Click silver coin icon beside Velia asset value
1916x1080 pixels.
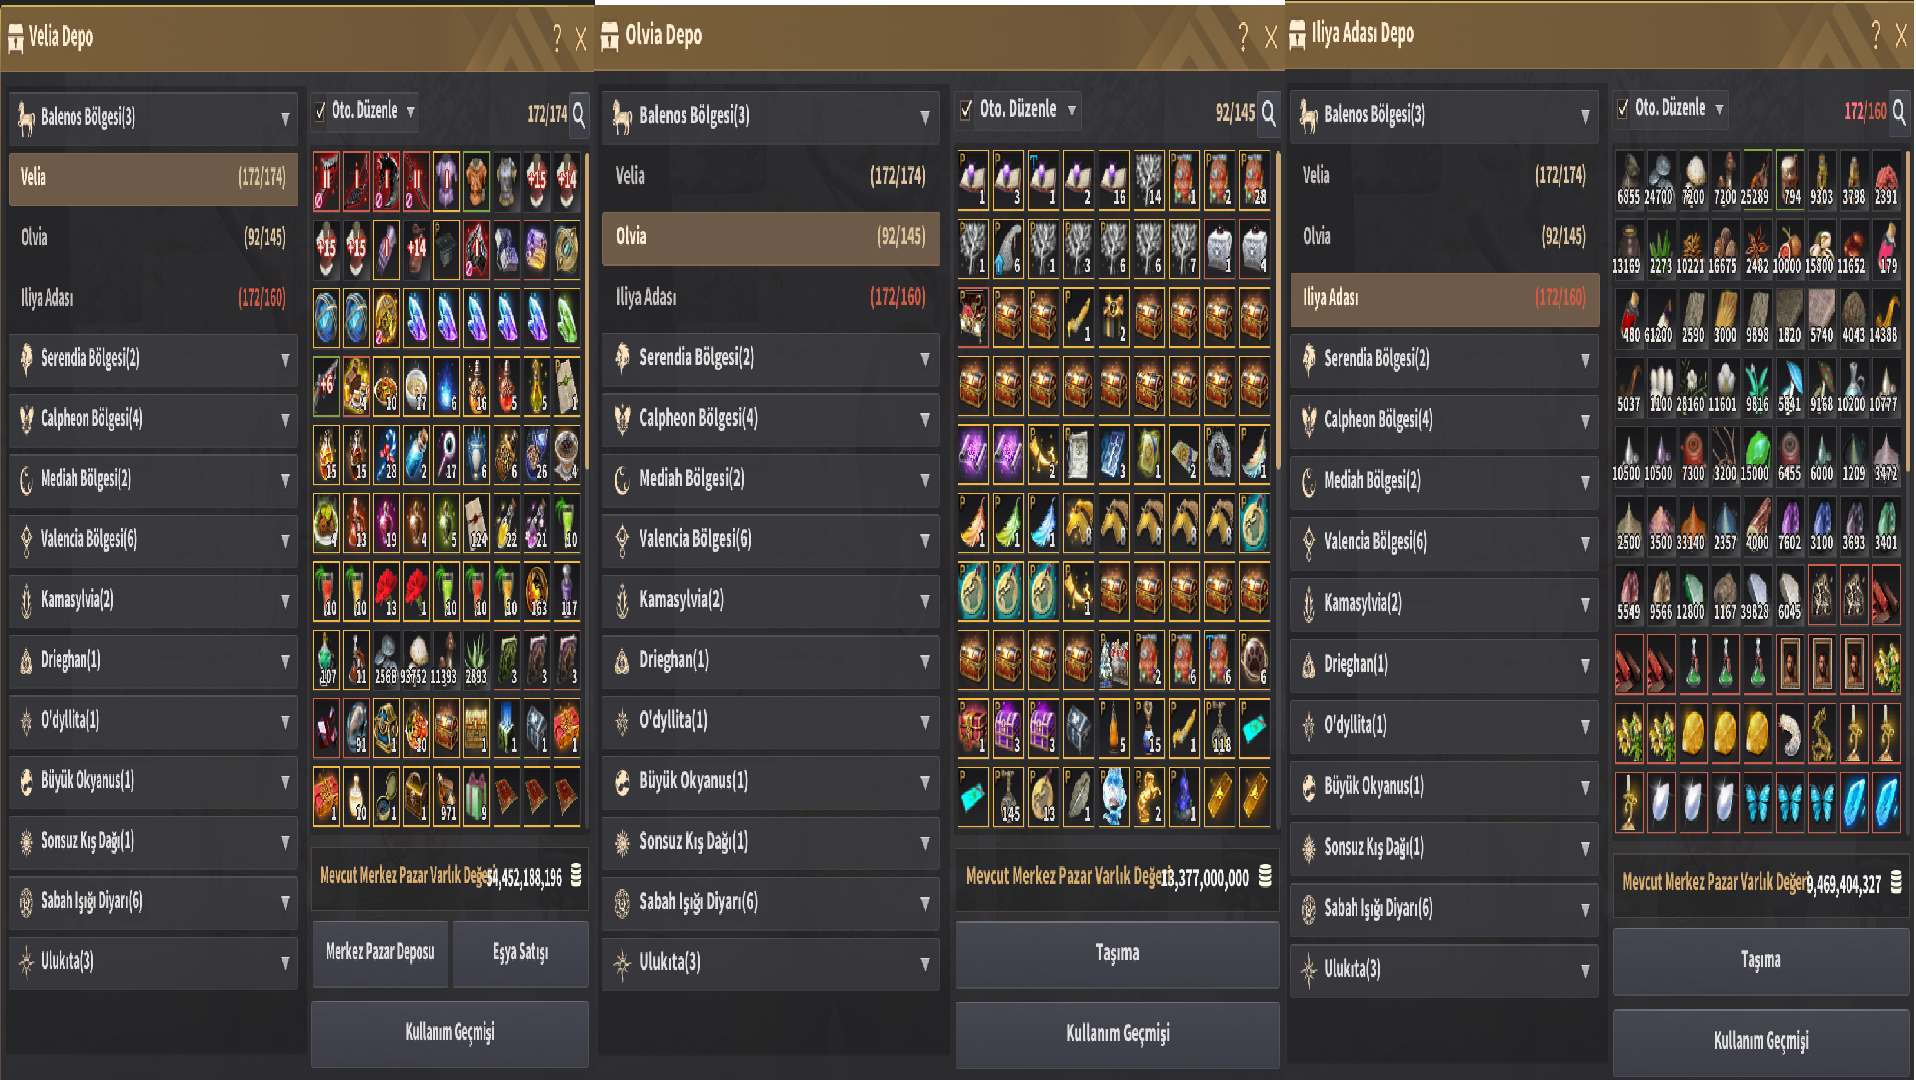576,876
